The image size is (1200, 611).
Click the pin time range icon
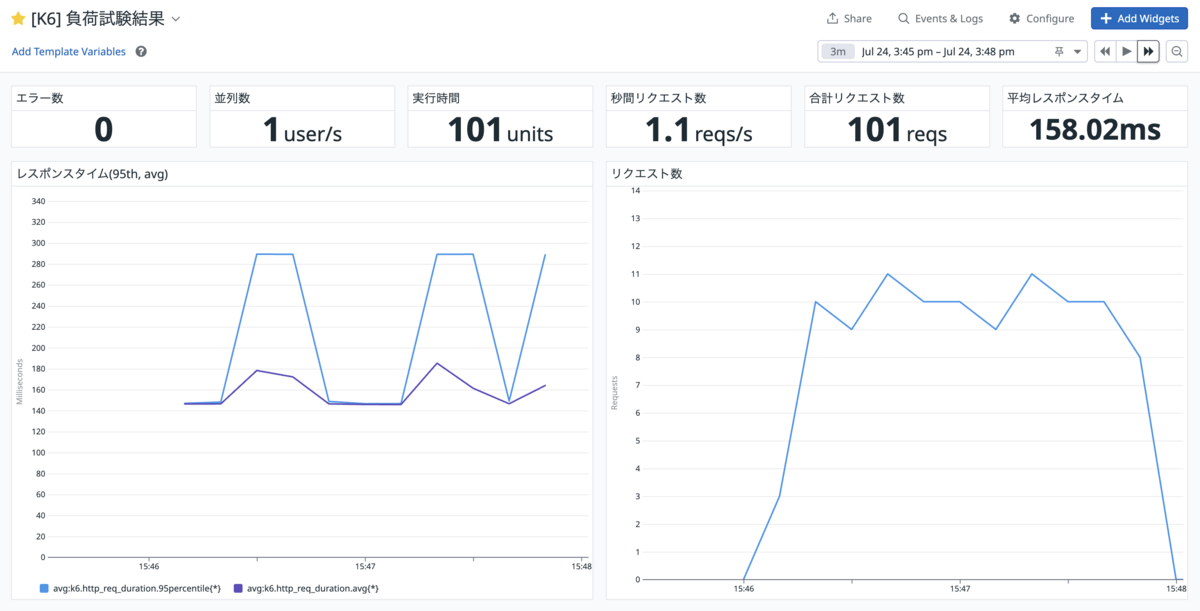tap(1059, 52)
